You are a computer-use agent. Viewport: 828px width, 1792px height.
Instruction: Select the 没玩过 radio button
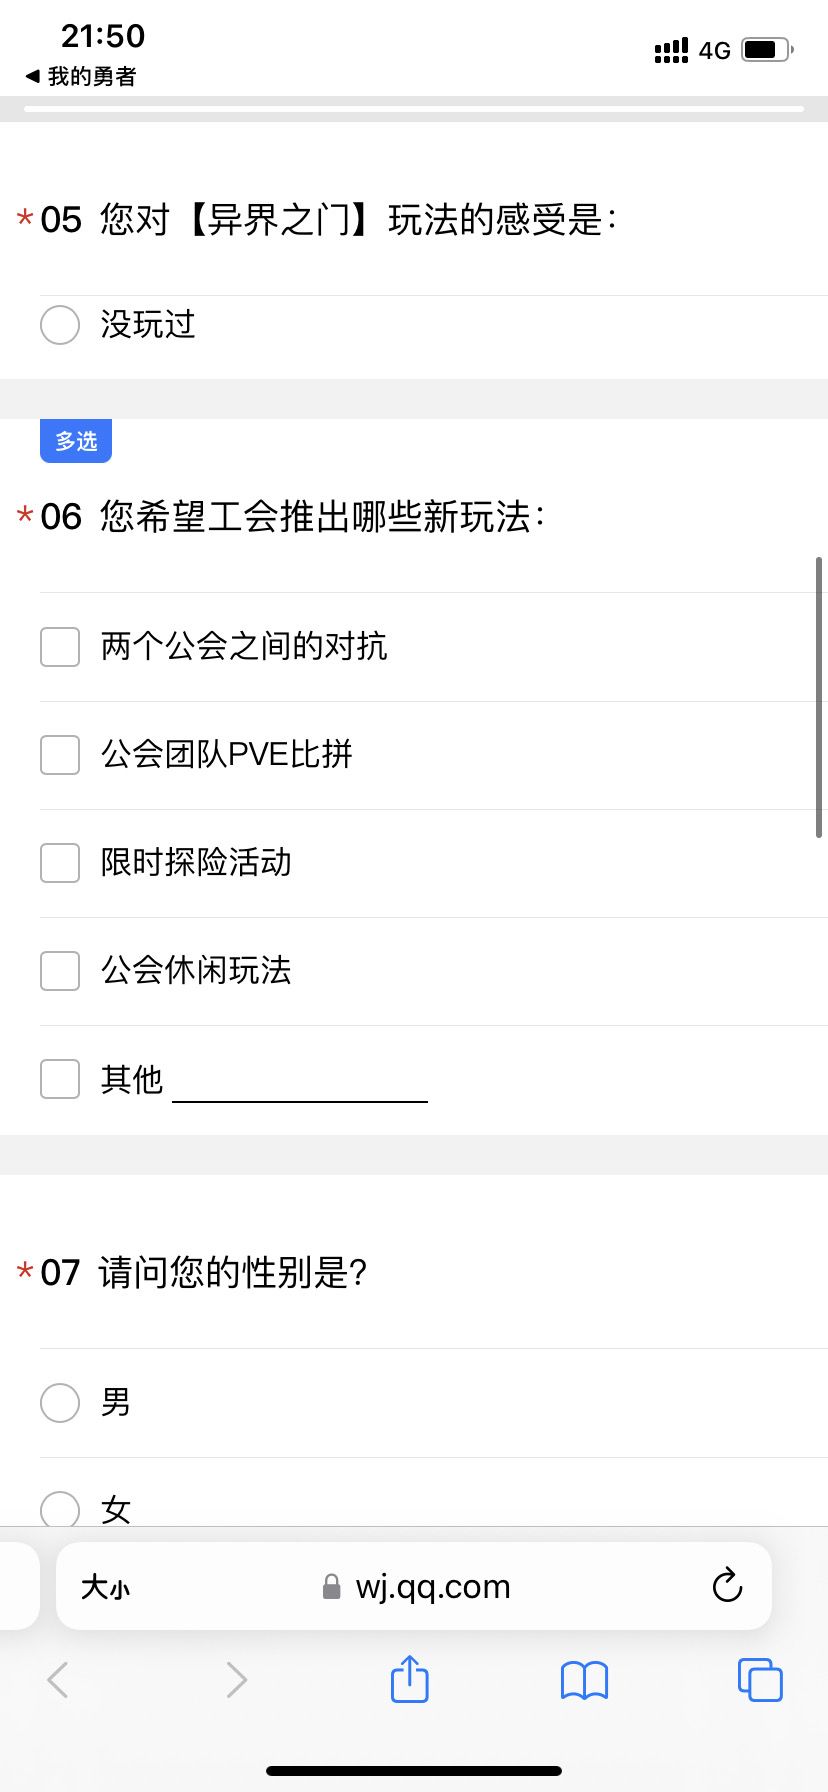(60, 325)
